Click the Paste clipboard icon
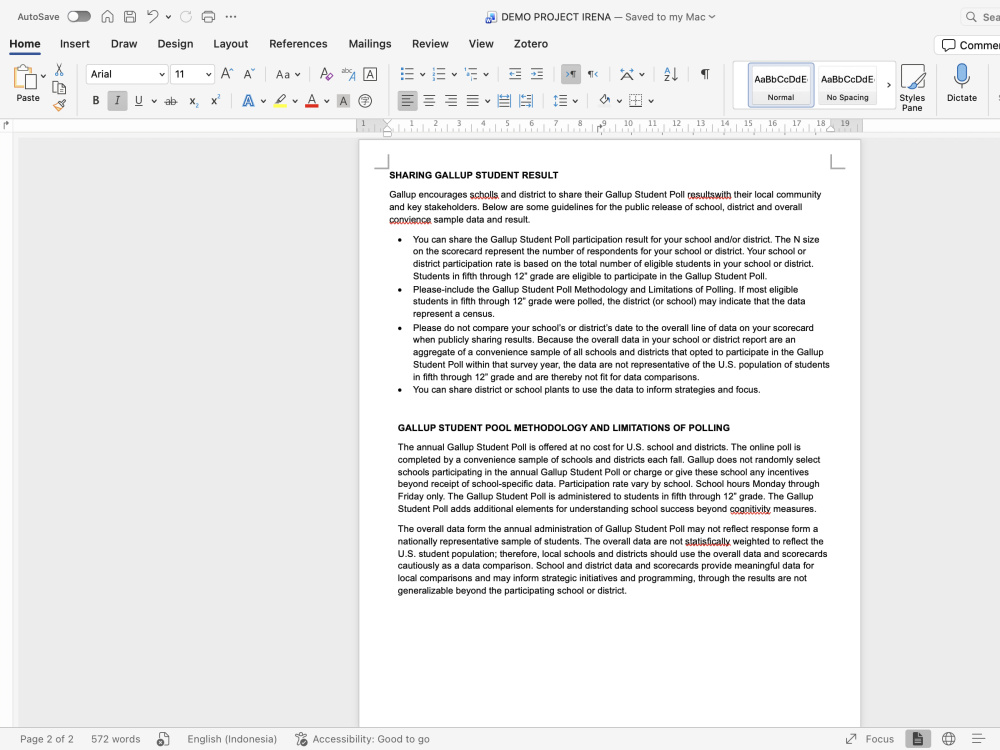 [x=27, y=83]
